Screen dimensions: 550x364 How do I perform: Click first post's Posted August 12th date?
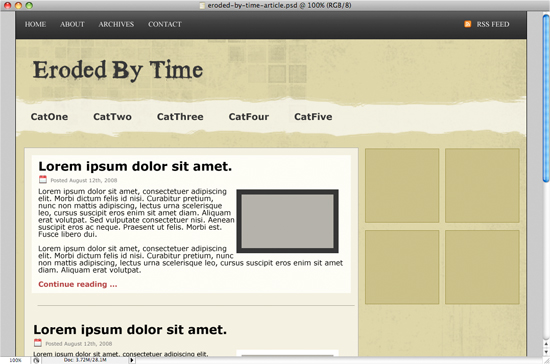(84, 180)
